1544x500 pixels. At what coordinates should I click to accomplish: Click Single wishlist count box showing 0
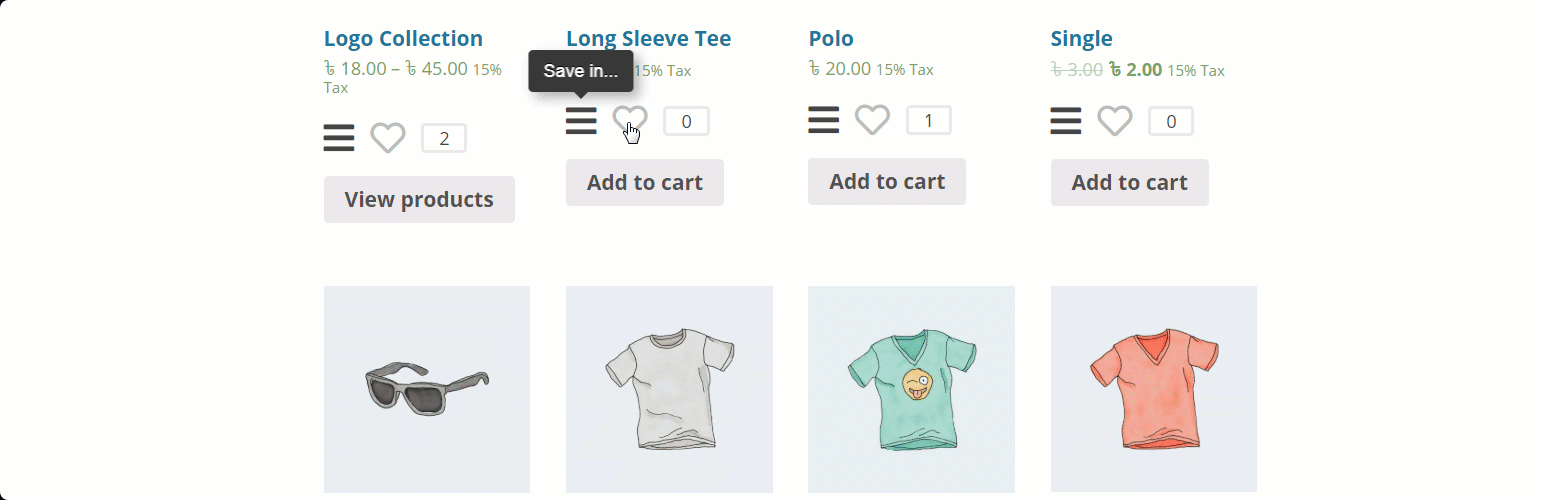pos(1171,122)
